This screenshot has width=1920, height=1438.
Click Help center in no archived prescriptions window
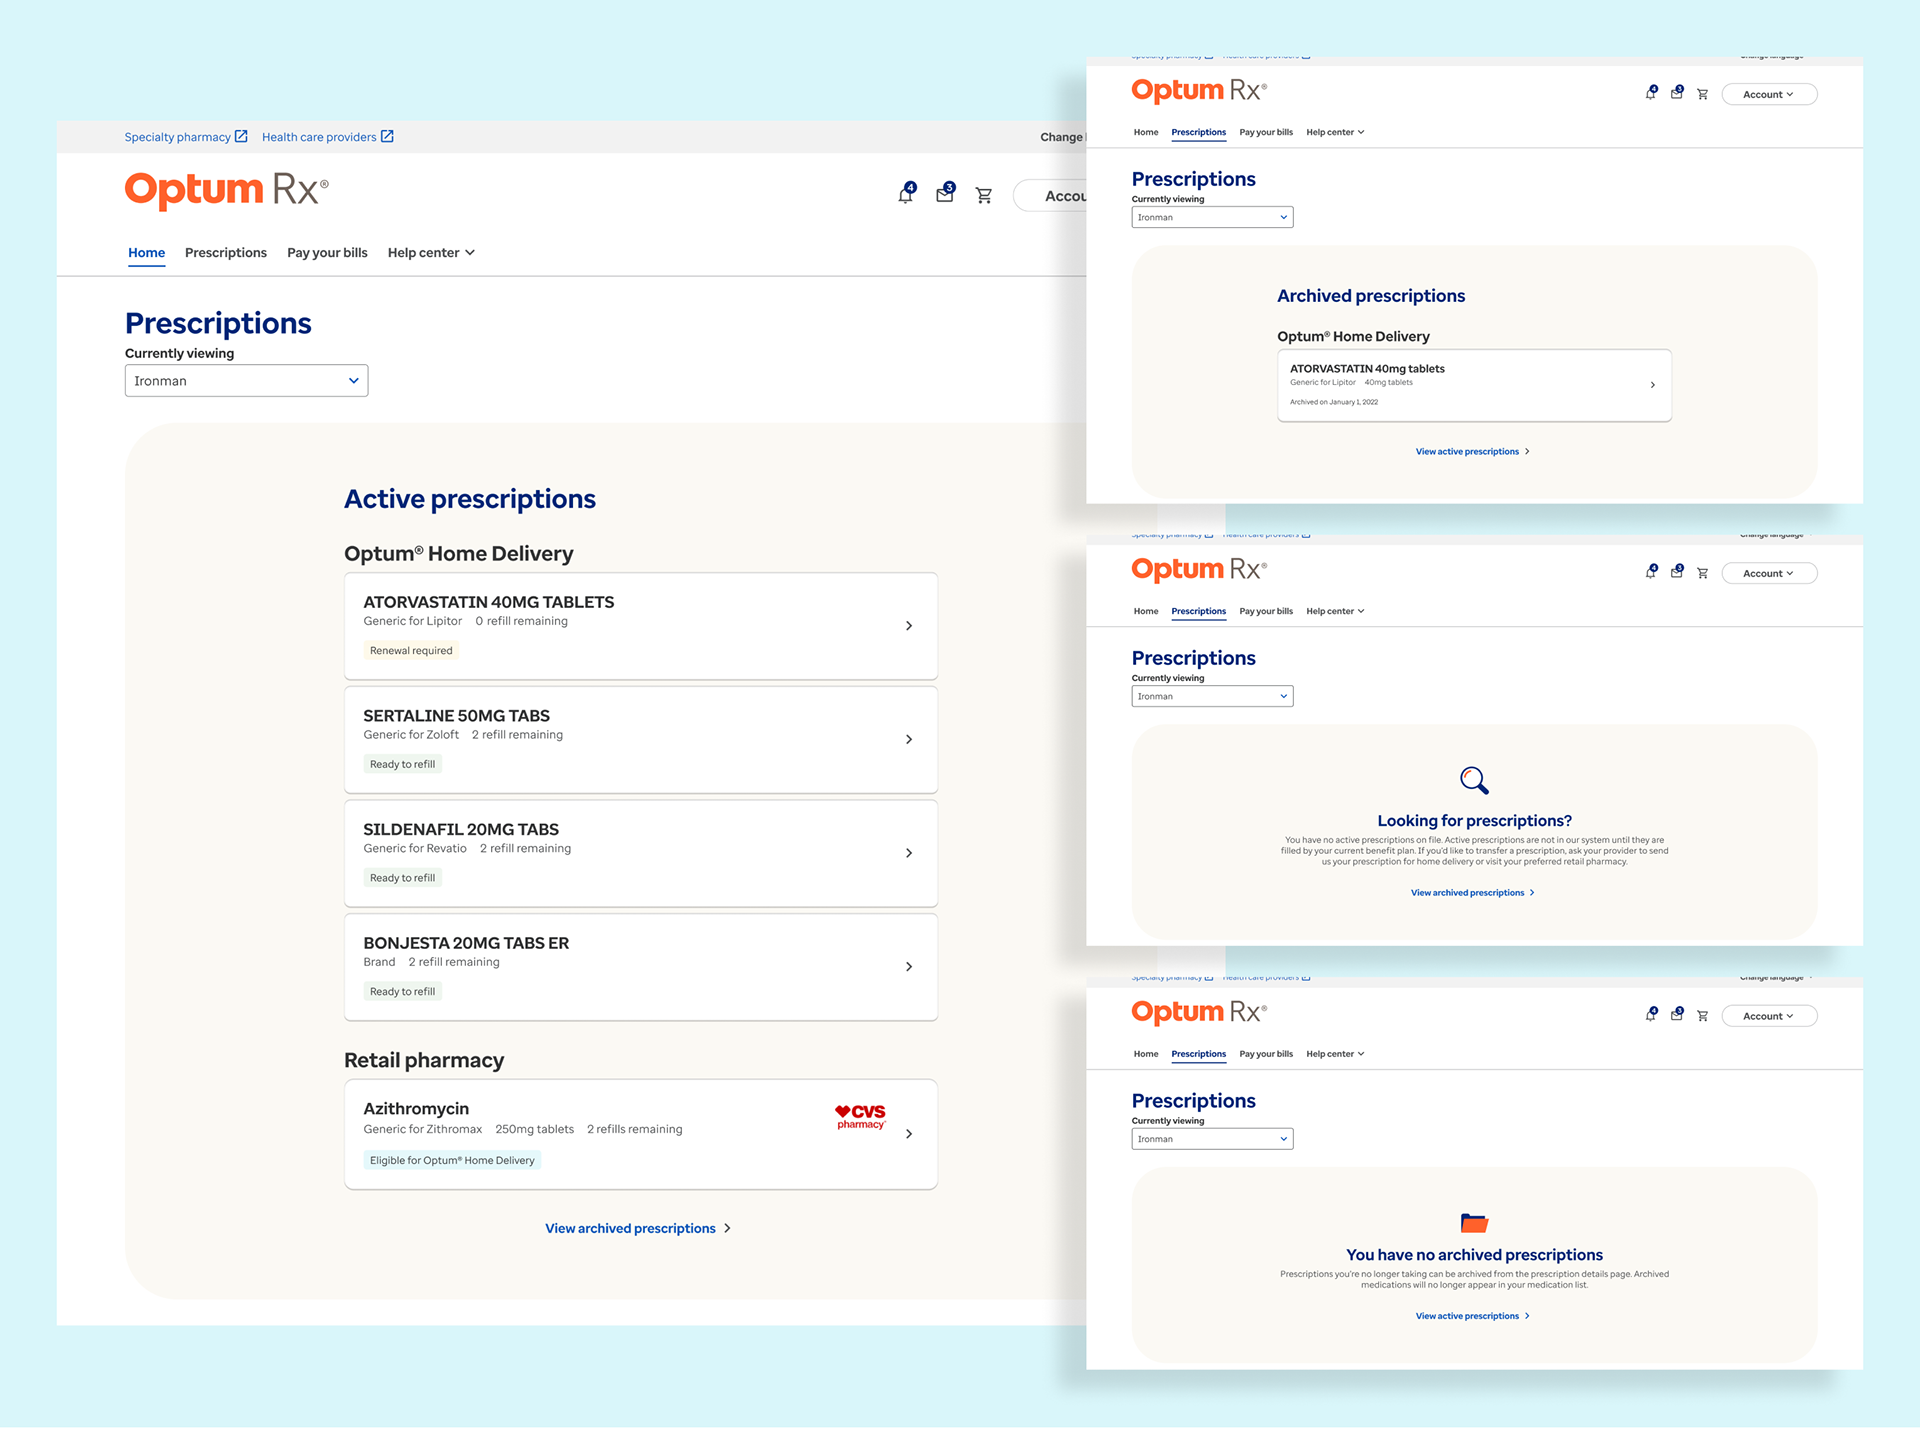tap(1335, 1054)
